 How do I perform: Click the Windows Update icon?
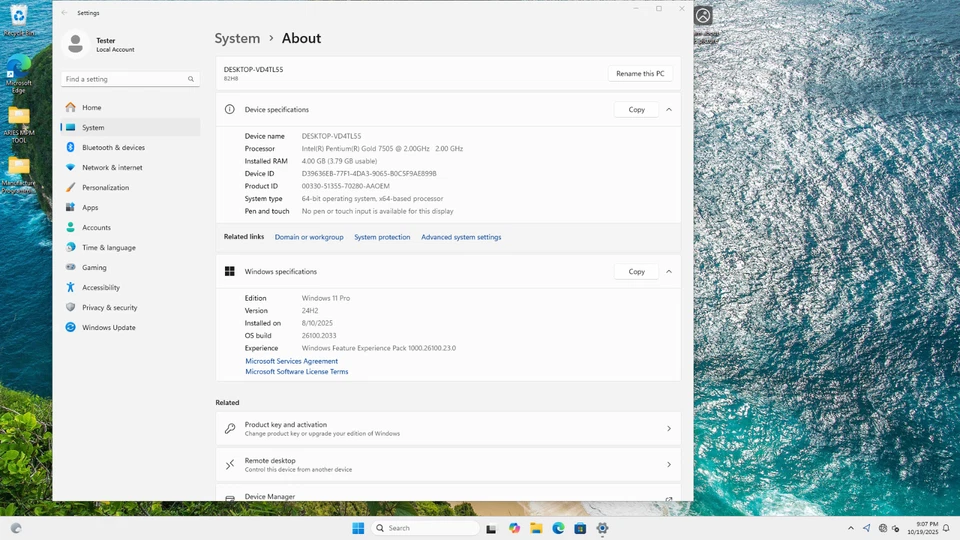coord(71,327)
